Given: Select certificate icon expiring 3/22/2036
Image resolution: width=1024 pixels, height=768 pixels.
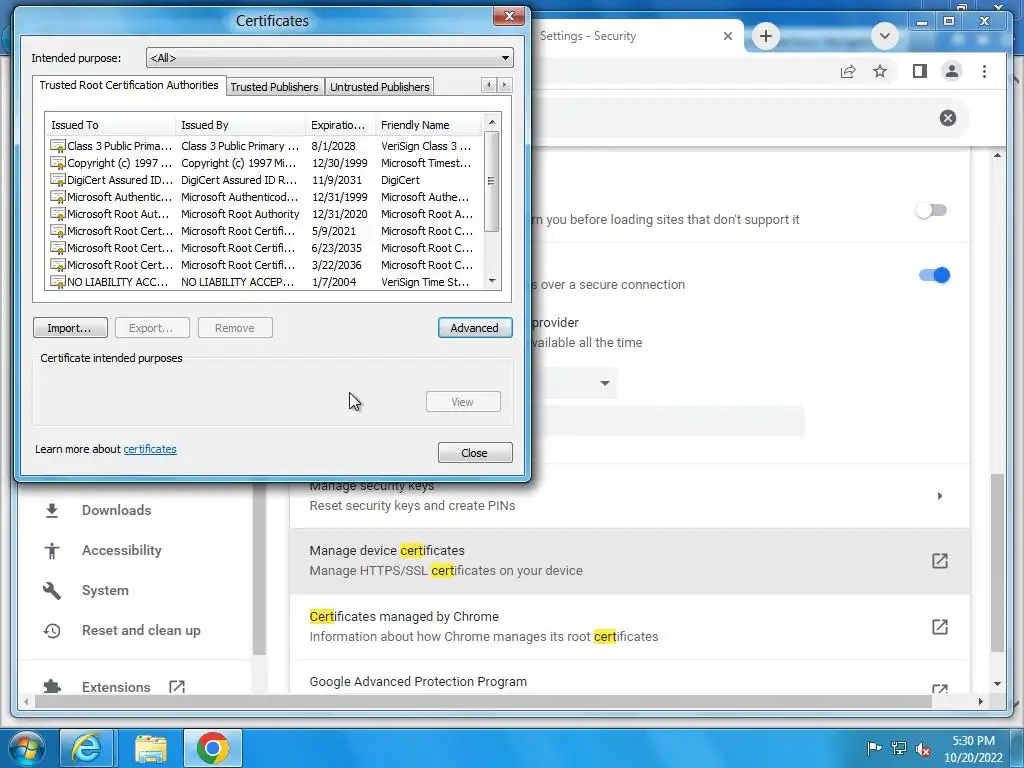Looking at the screenshot, I should [57, 264].
